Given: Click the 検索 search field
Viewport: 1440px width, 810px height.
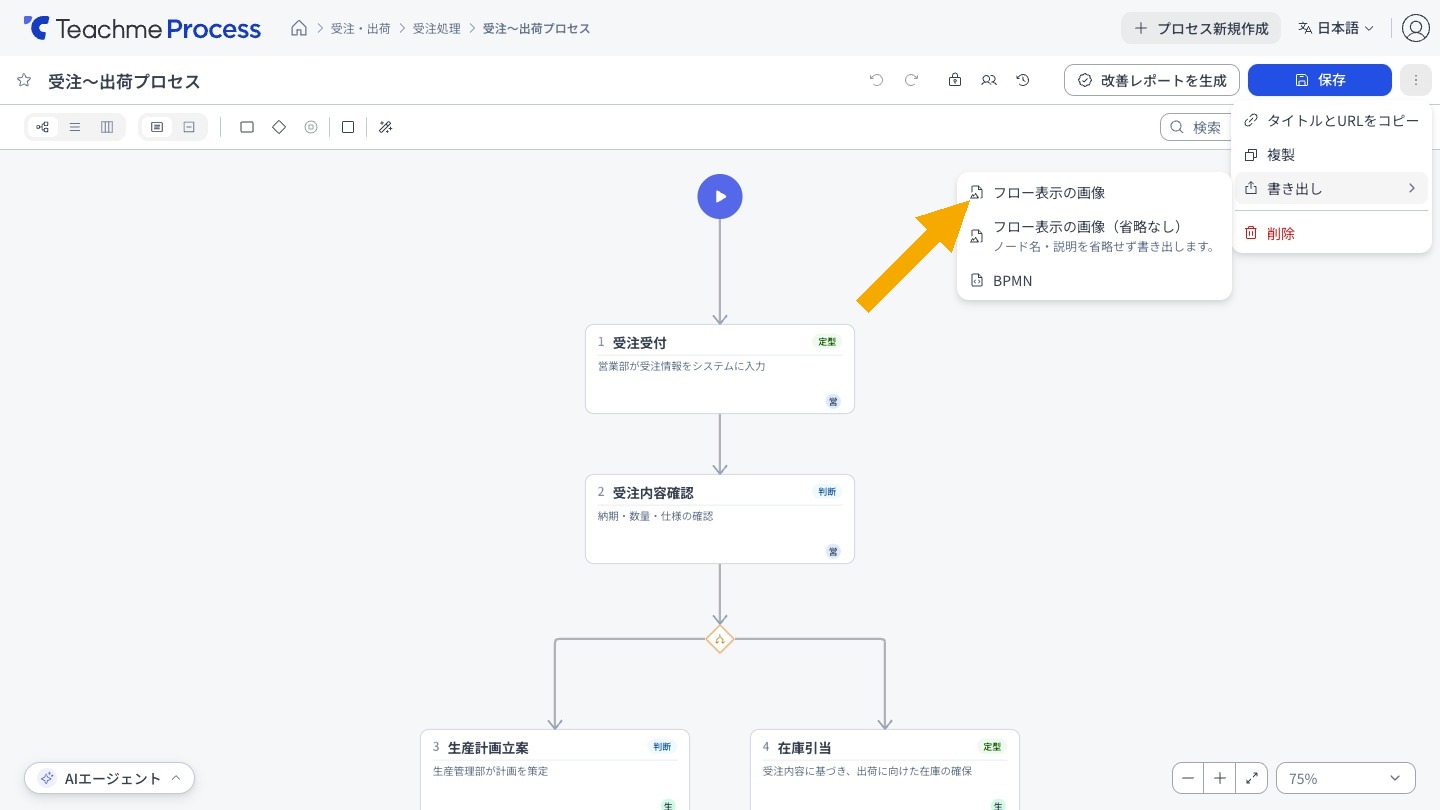Looking at the screenshot, I should pos(1197,127).
